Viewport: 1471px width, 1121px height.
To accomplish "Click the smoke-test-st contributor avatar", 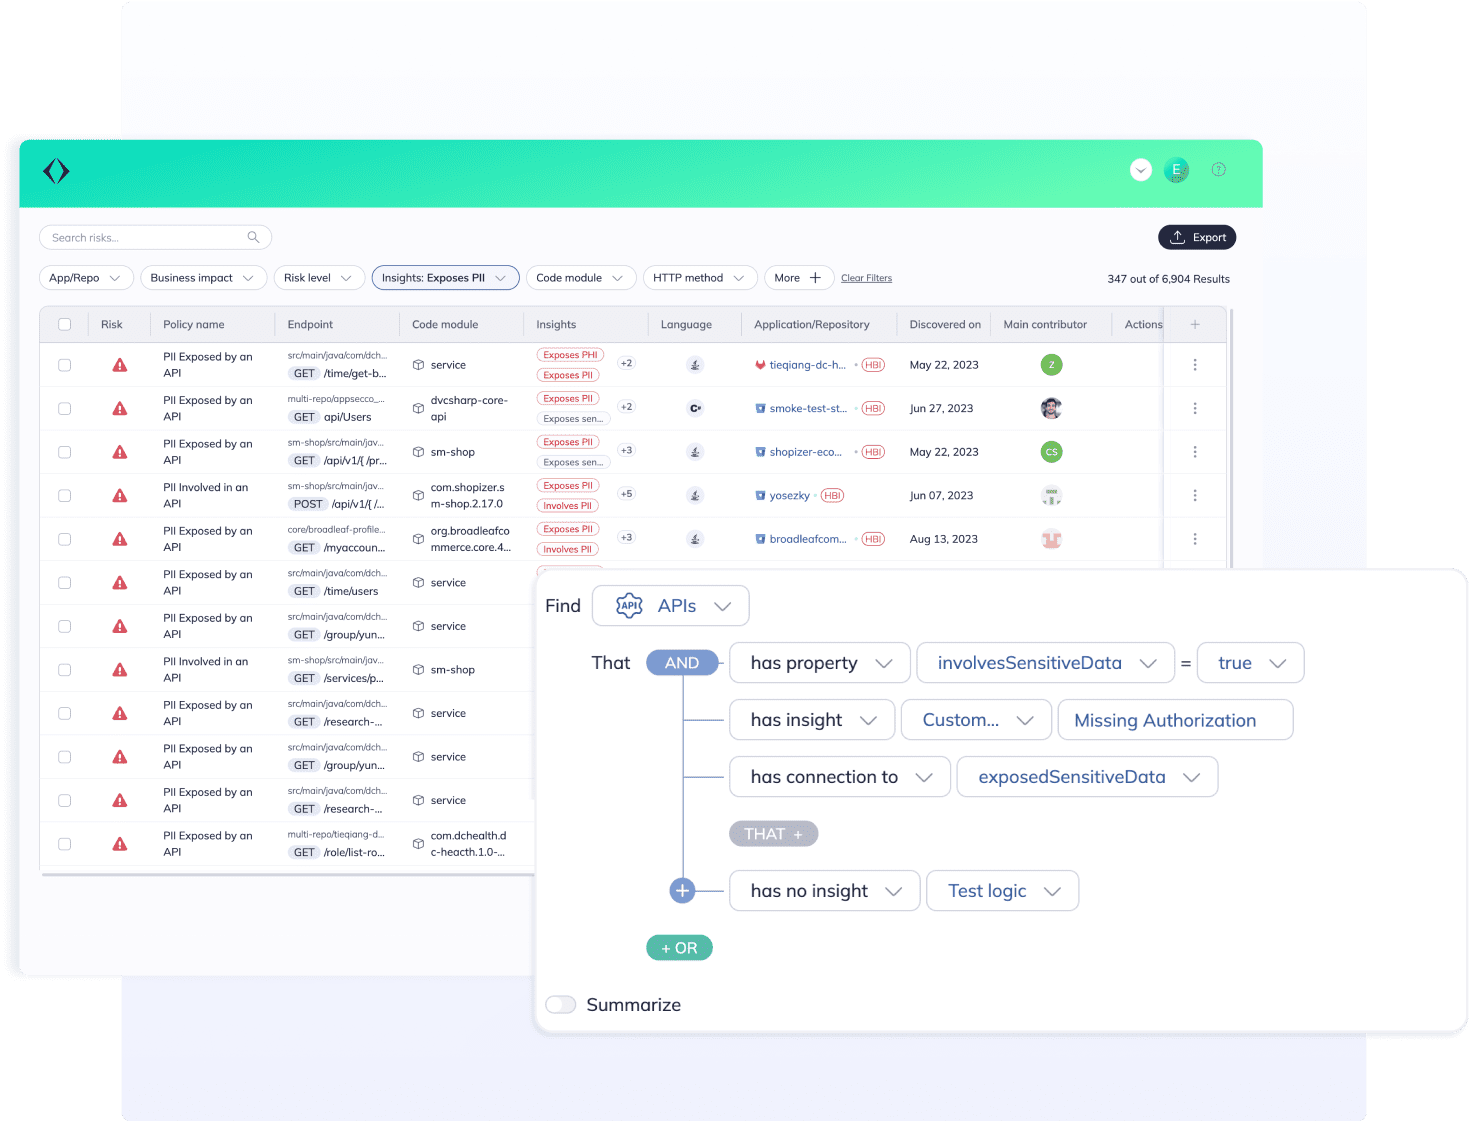I will tap(1051, 408).
